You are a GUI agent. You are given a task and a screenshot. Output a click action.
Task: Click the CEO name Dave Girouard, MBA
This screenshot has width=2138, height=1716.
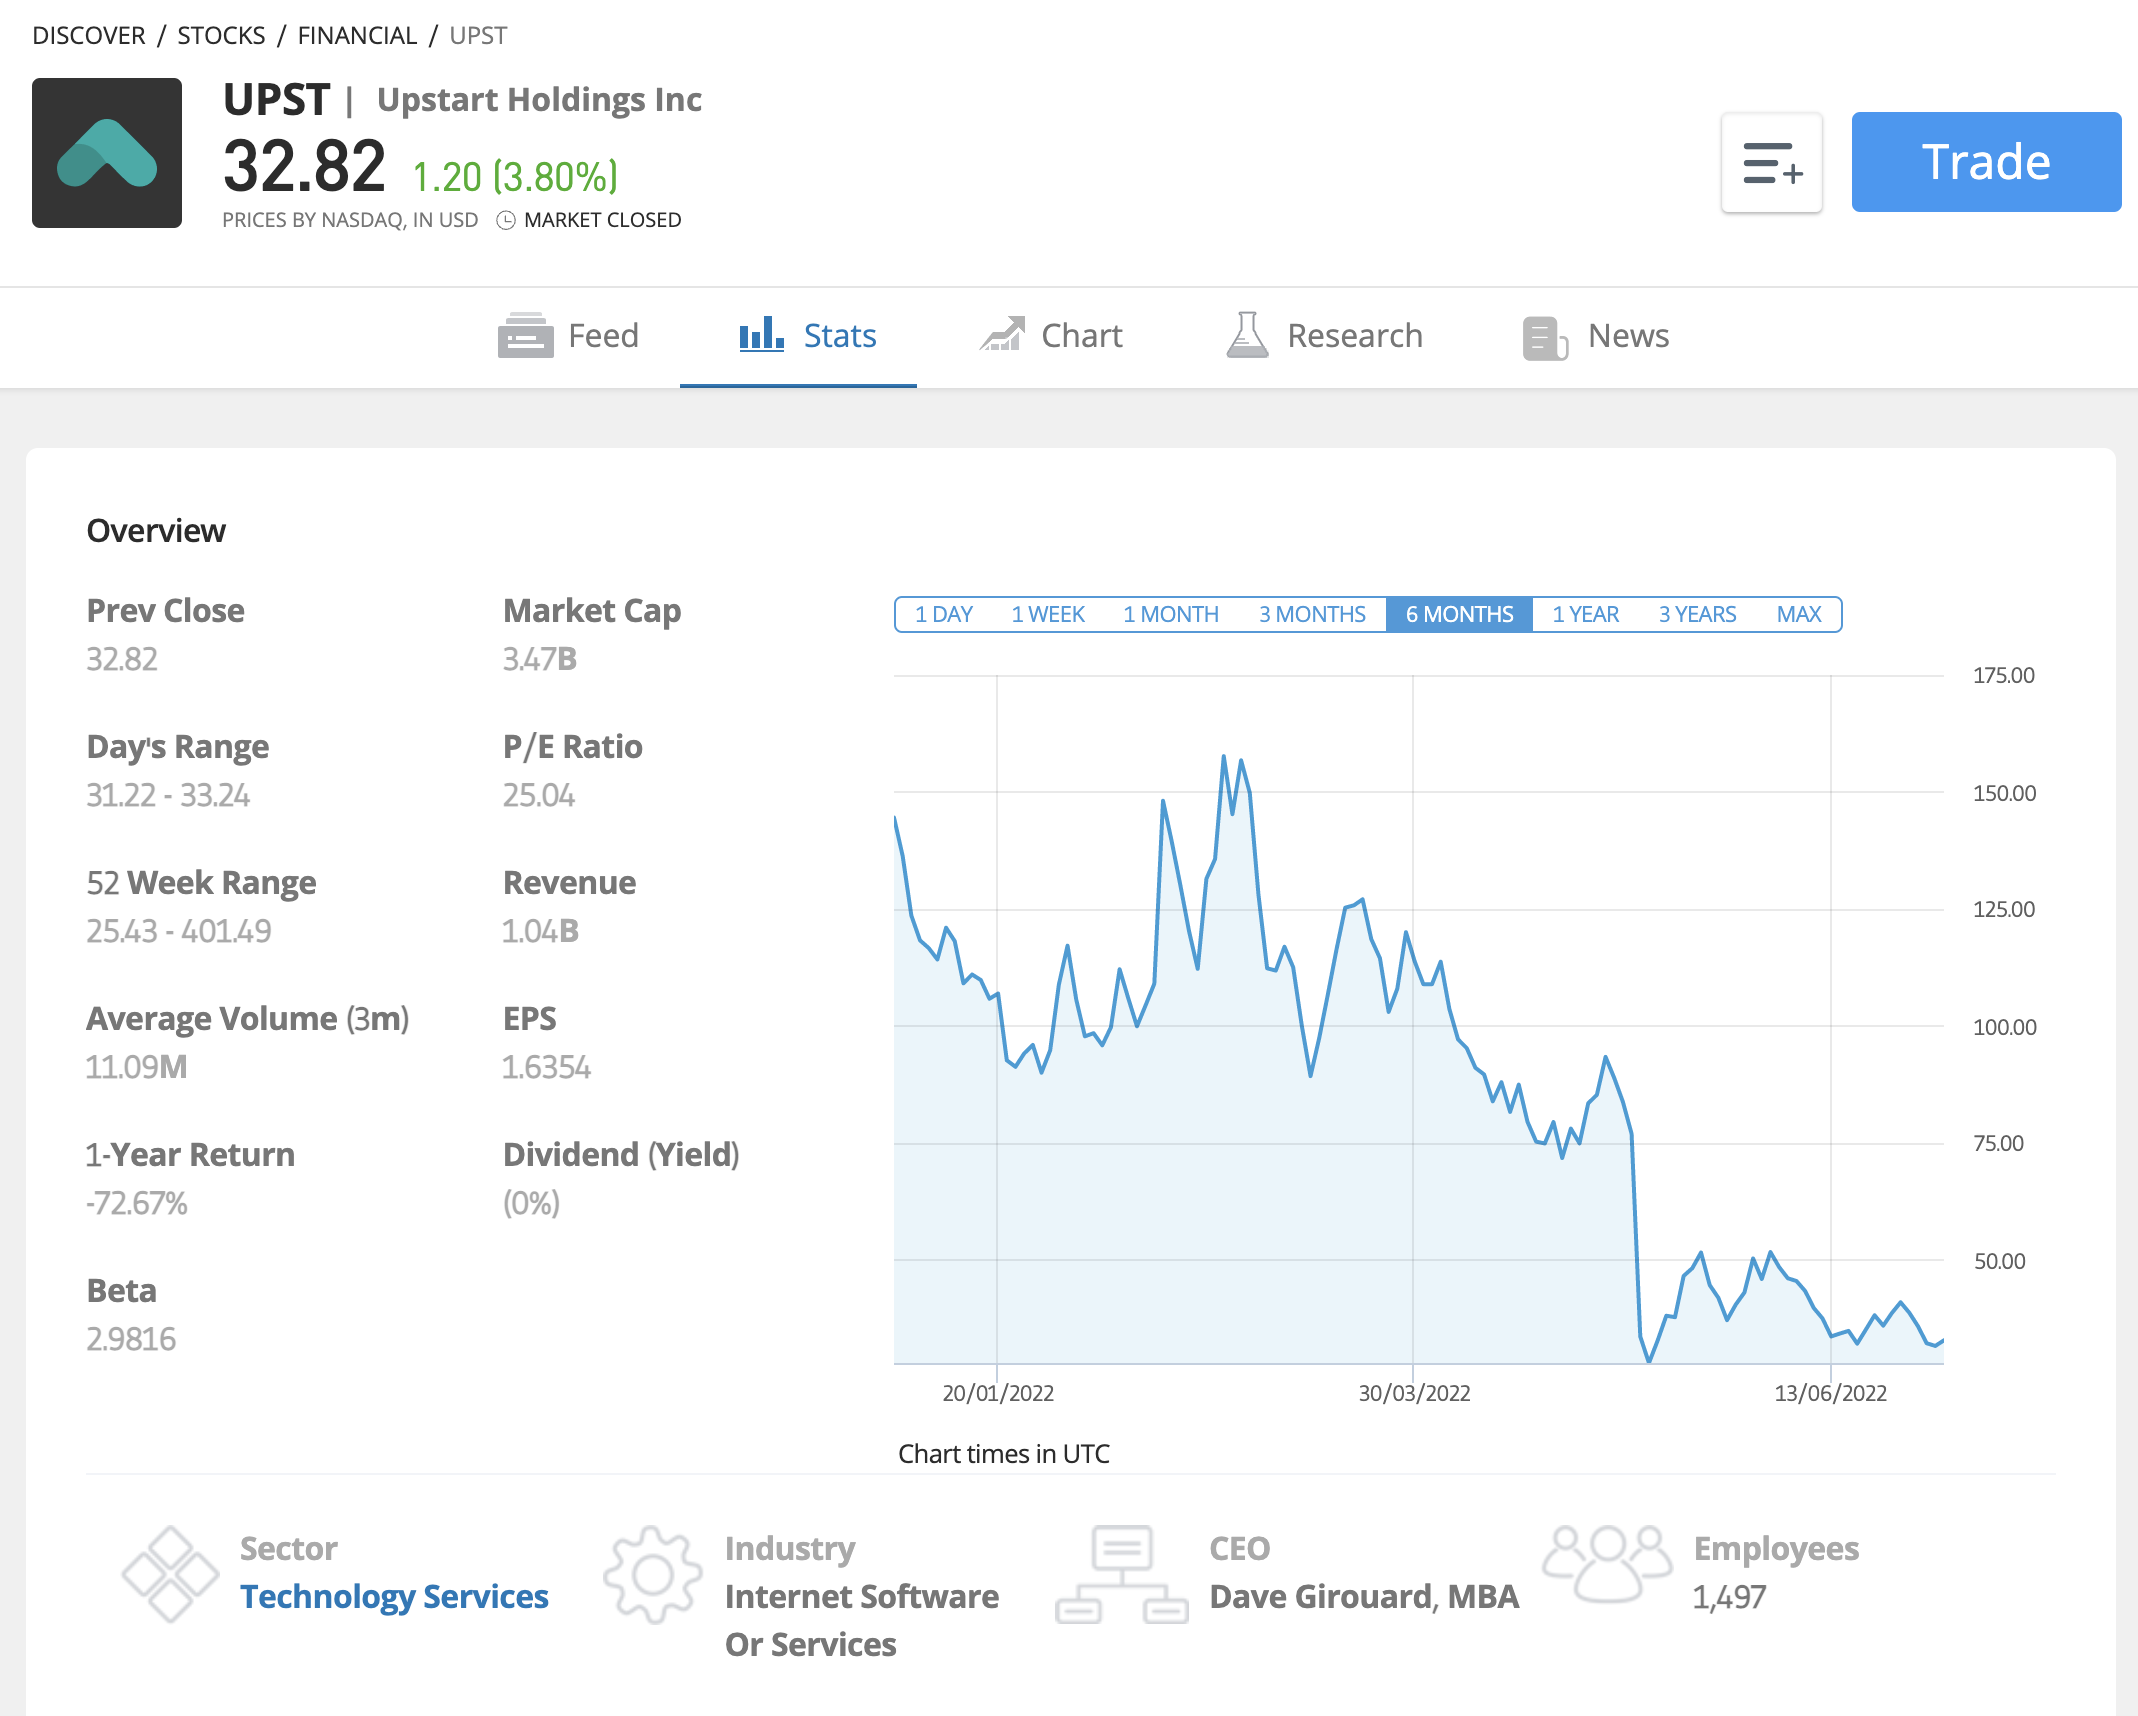click(x=1364, y=1597)
